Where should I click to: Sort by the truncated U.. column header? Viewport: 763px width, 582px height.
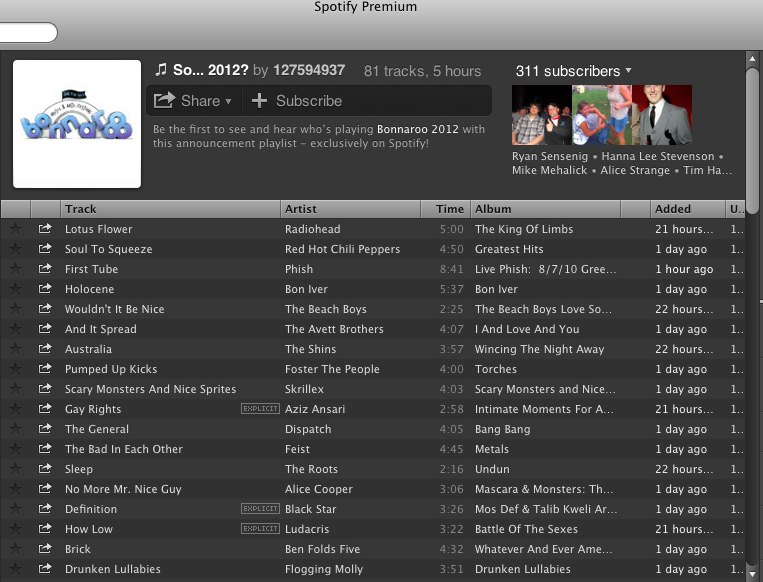pos(735,209)
